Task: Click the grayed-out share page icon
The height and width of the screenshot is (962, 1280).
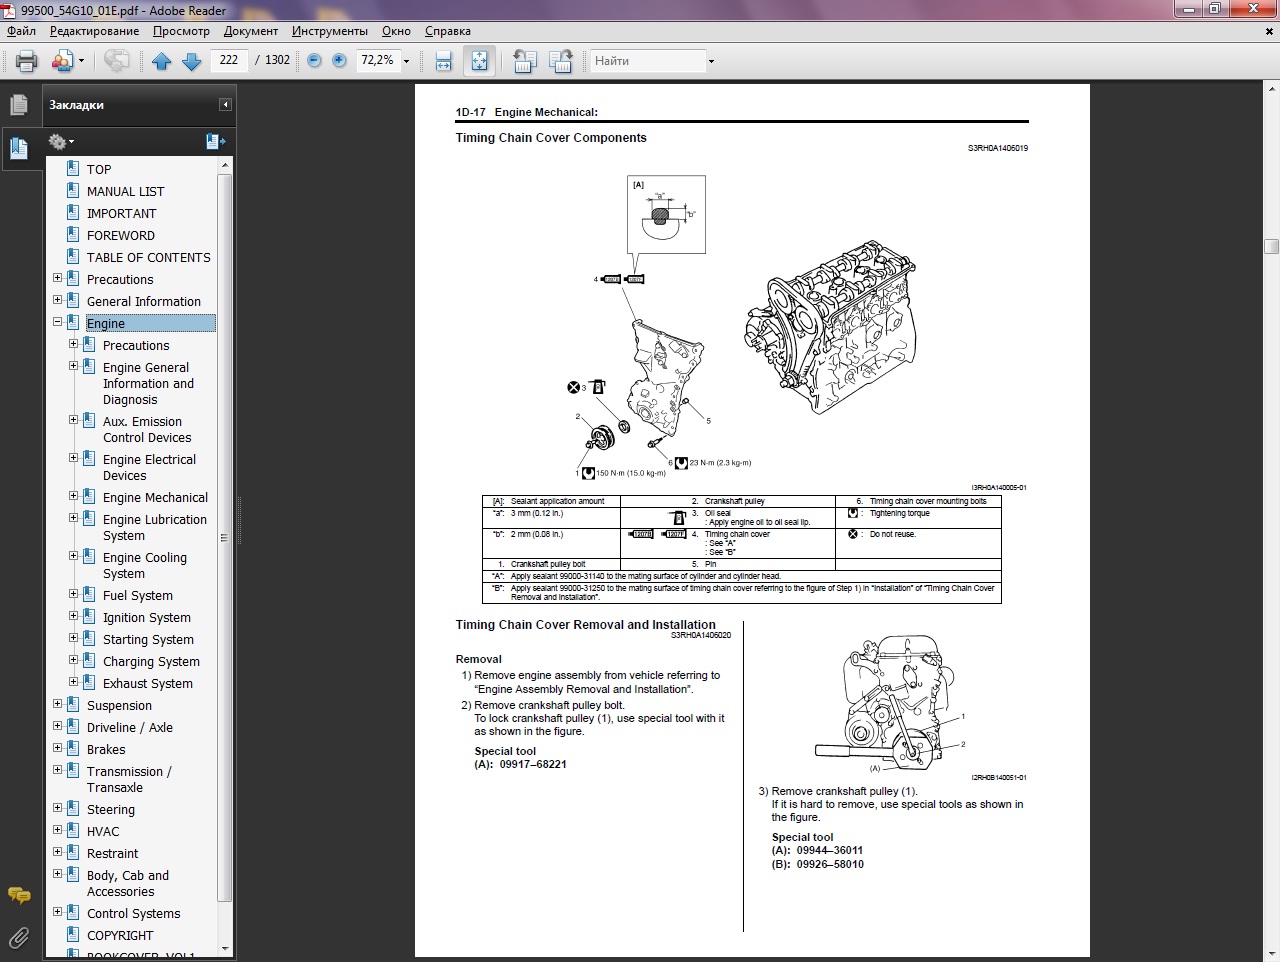Action: [117, 61]
